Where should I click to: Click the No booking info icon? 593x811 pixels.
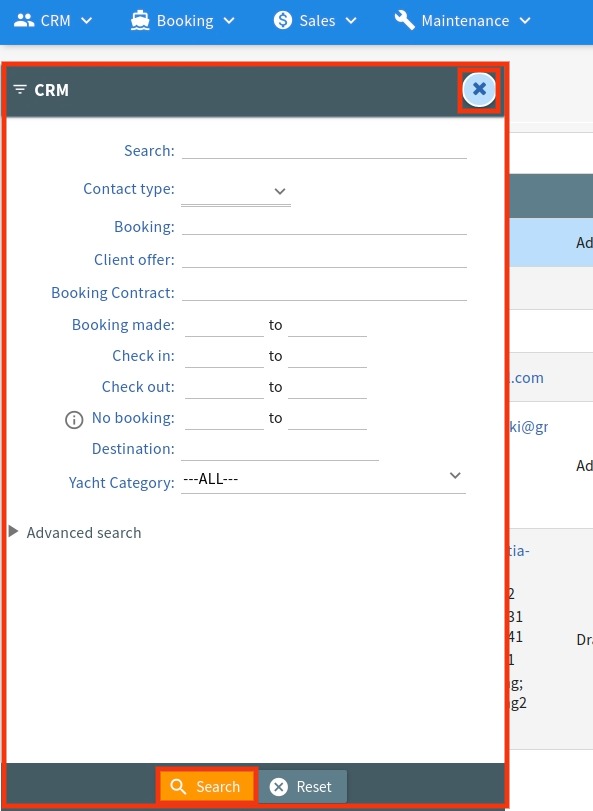(74, 419)
